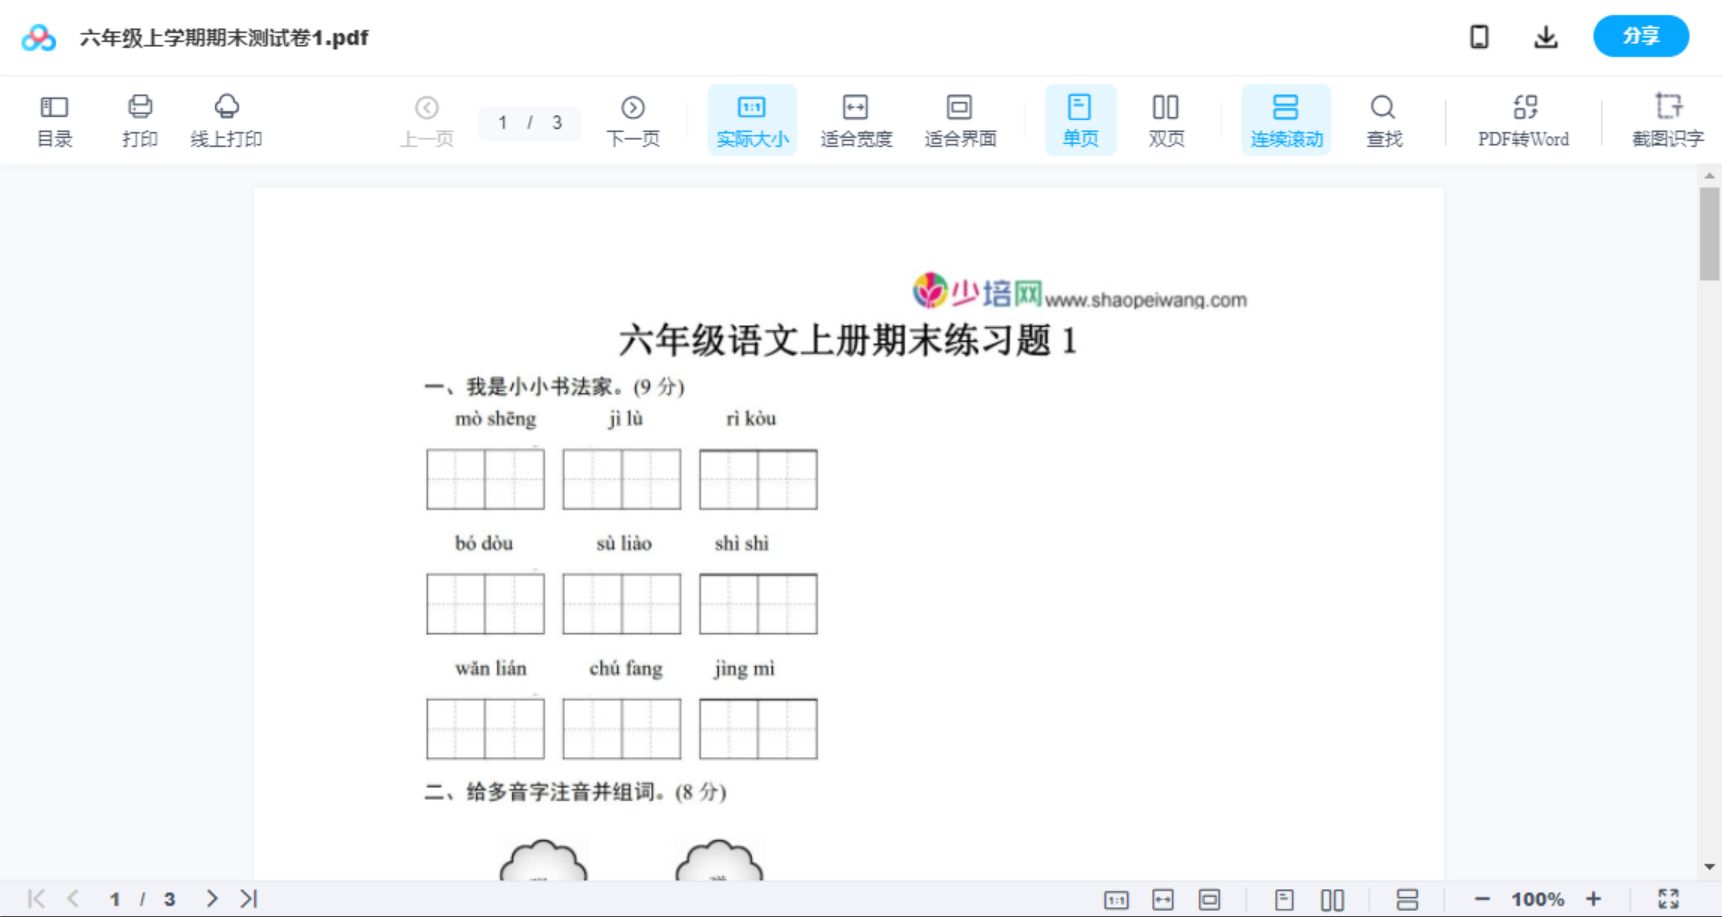The image size is (1722, 917).
Task: Switch display to 适合宽度 fit width
Action: [856, 119]
